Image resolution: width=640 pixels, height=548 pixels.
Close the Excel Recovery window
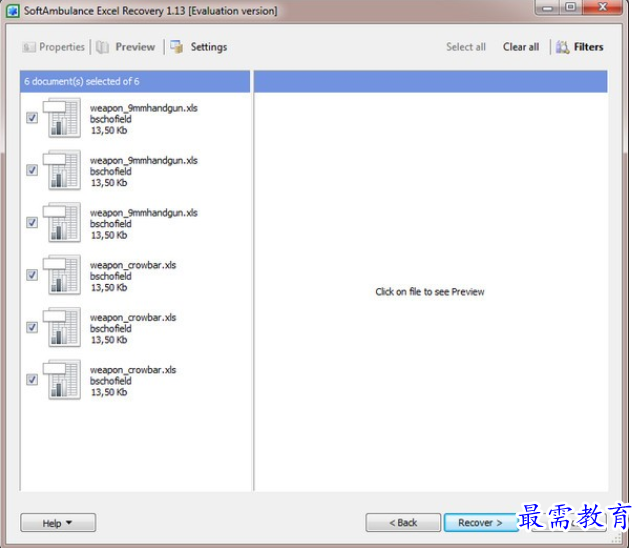(603, 7)
